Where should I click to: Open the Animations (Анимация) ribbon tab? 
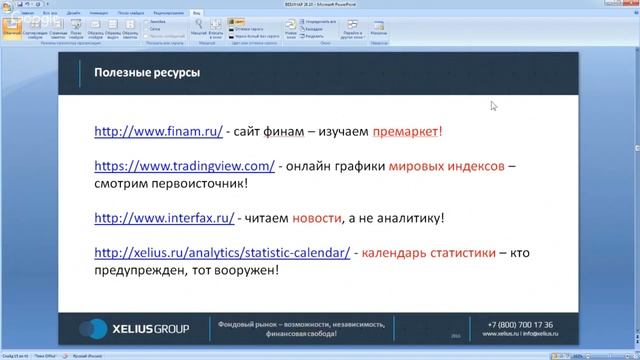99,13
